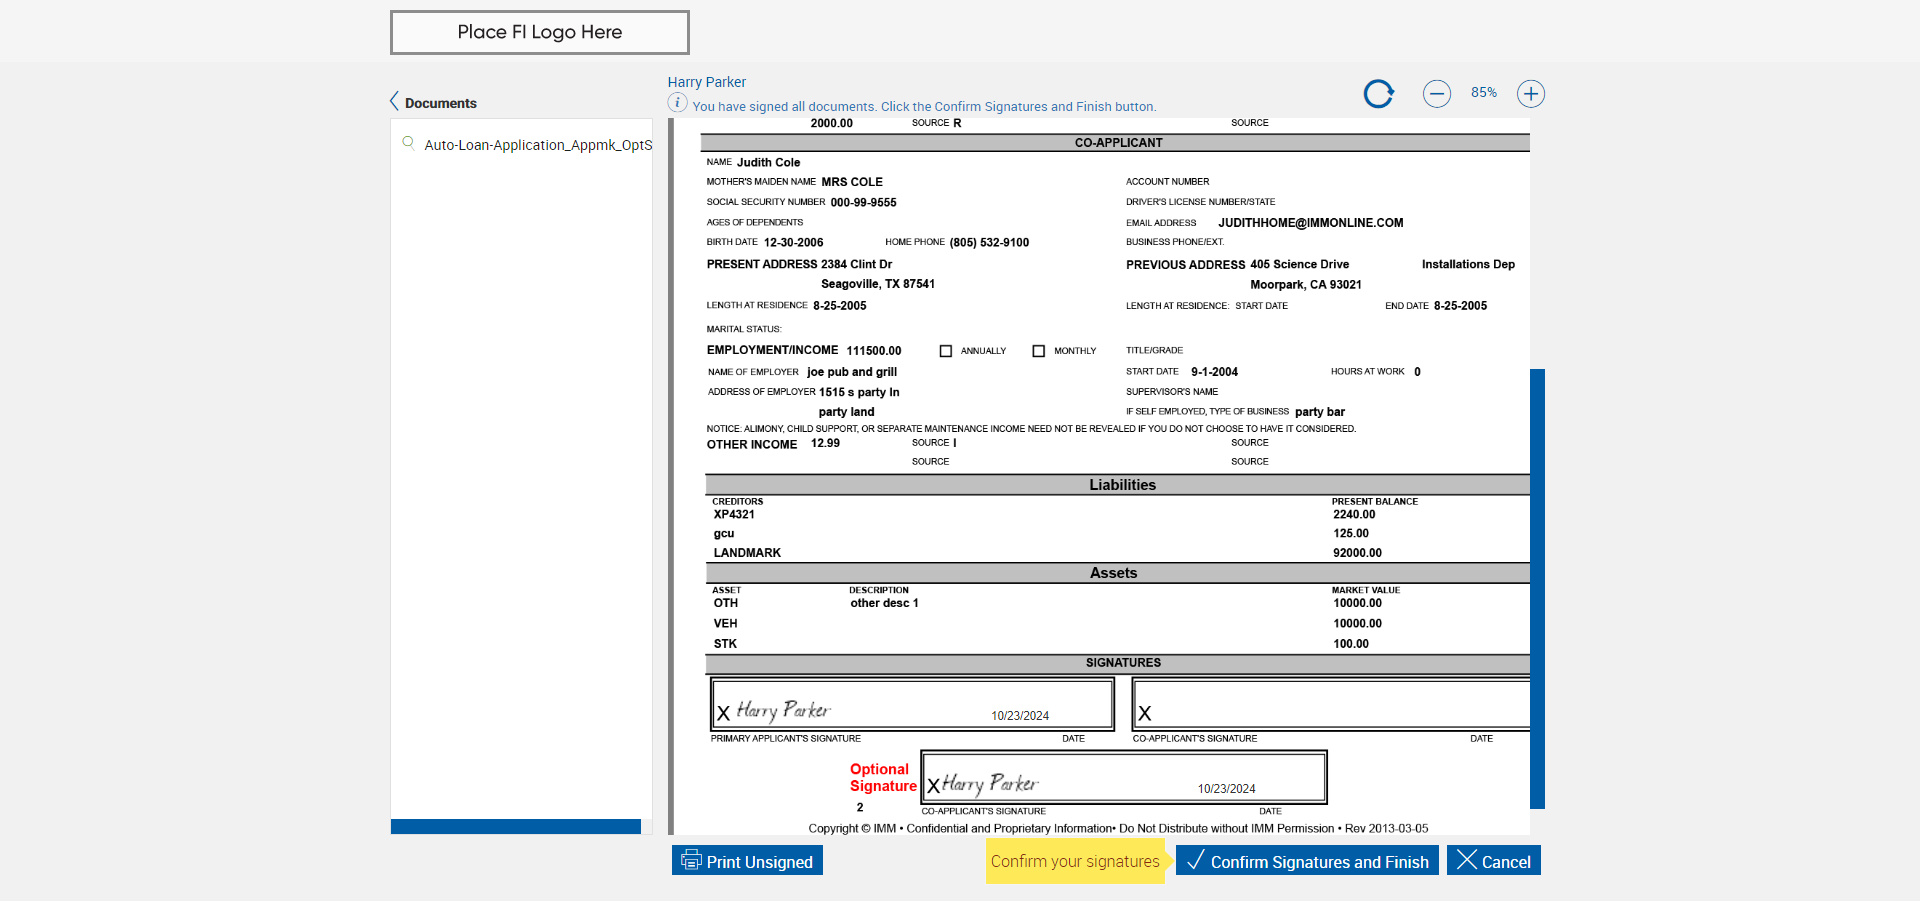Viewport: 1920px width, 901px height.
Task: Zoom in with the plus icon
Action: tap(1530, 94)
